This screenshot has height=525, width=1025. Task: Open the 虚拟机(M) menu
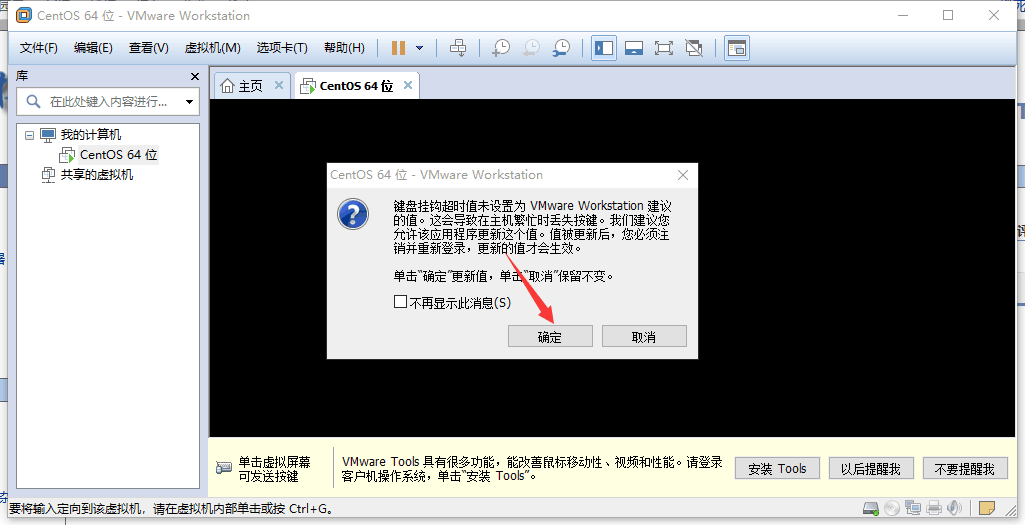212,48
